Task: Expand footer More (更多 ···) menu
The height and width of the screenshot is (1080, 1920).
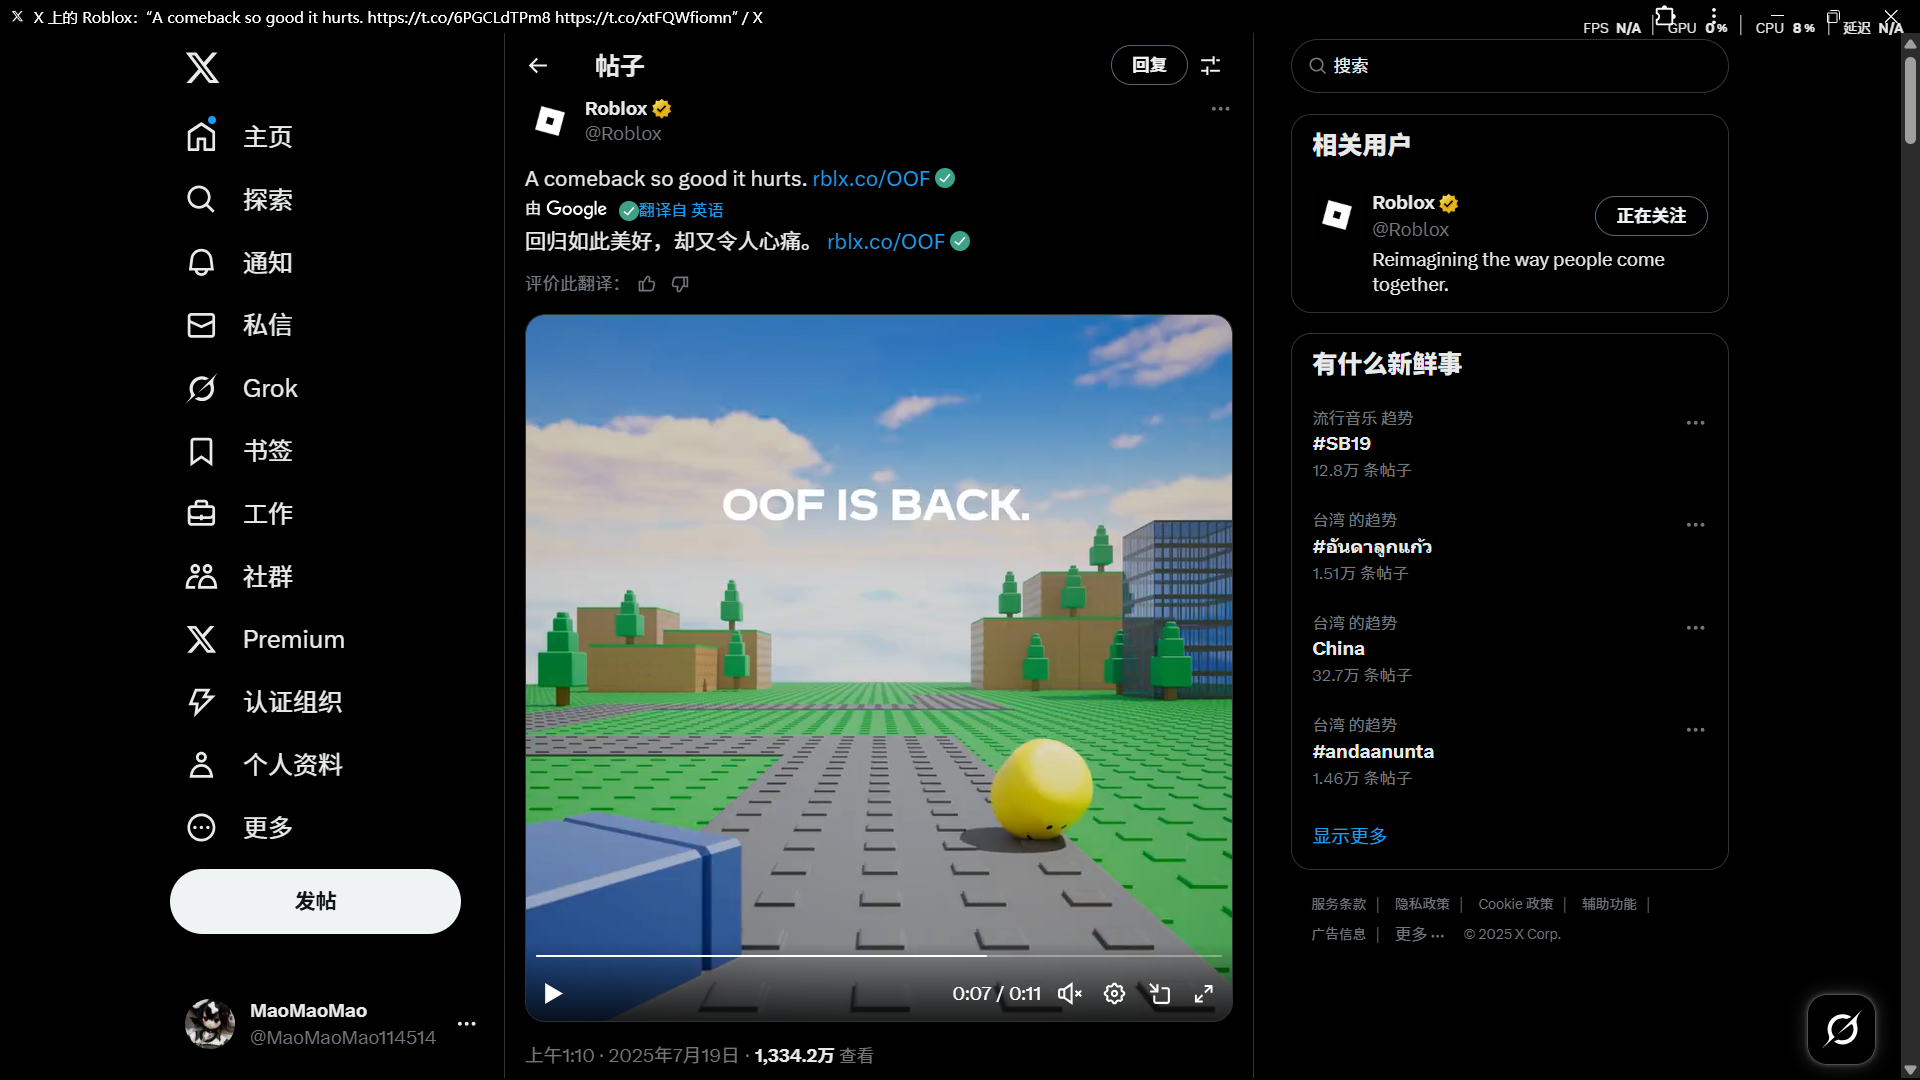Action: tap(1420, 934)
